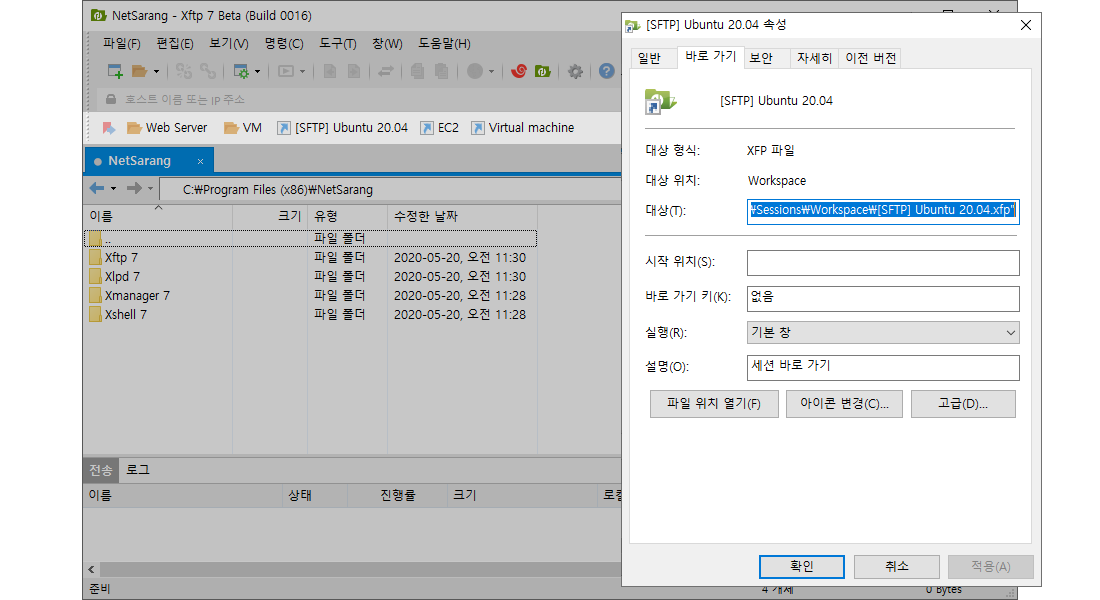Click the synchronize double-arrow toolbar icon
Viewport: 1100px width, 600px height.
click(x=385, y=71)
